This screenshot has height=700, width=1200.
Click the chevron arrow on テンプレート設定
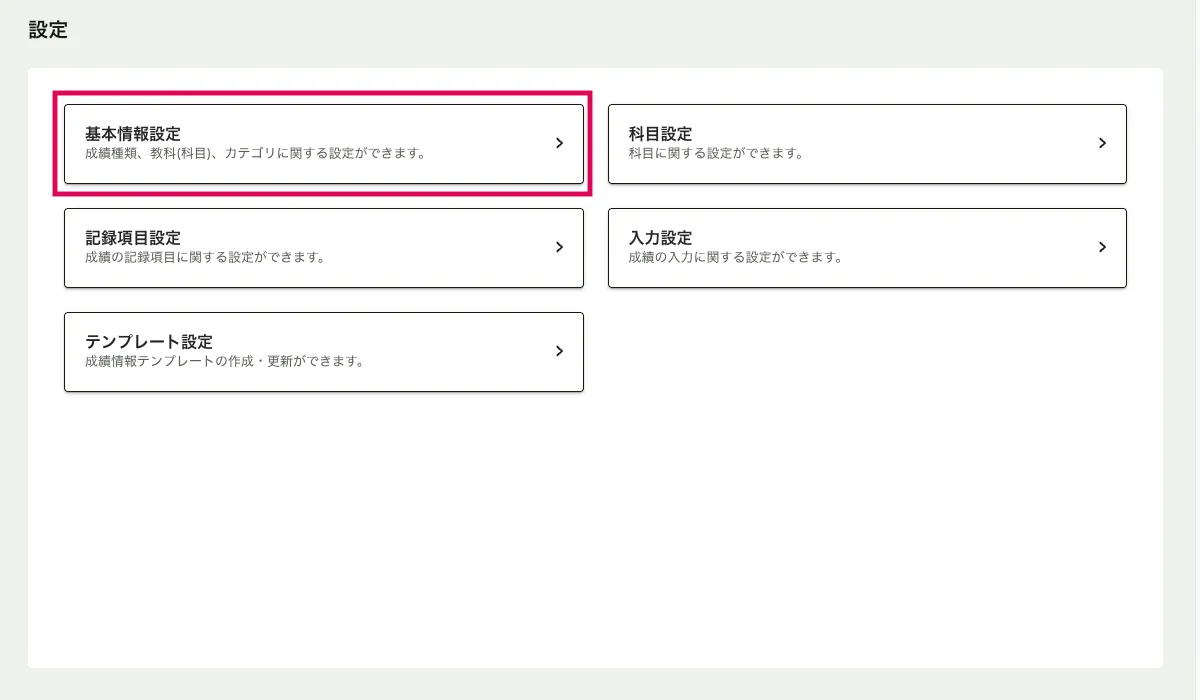tap(559, 351)
